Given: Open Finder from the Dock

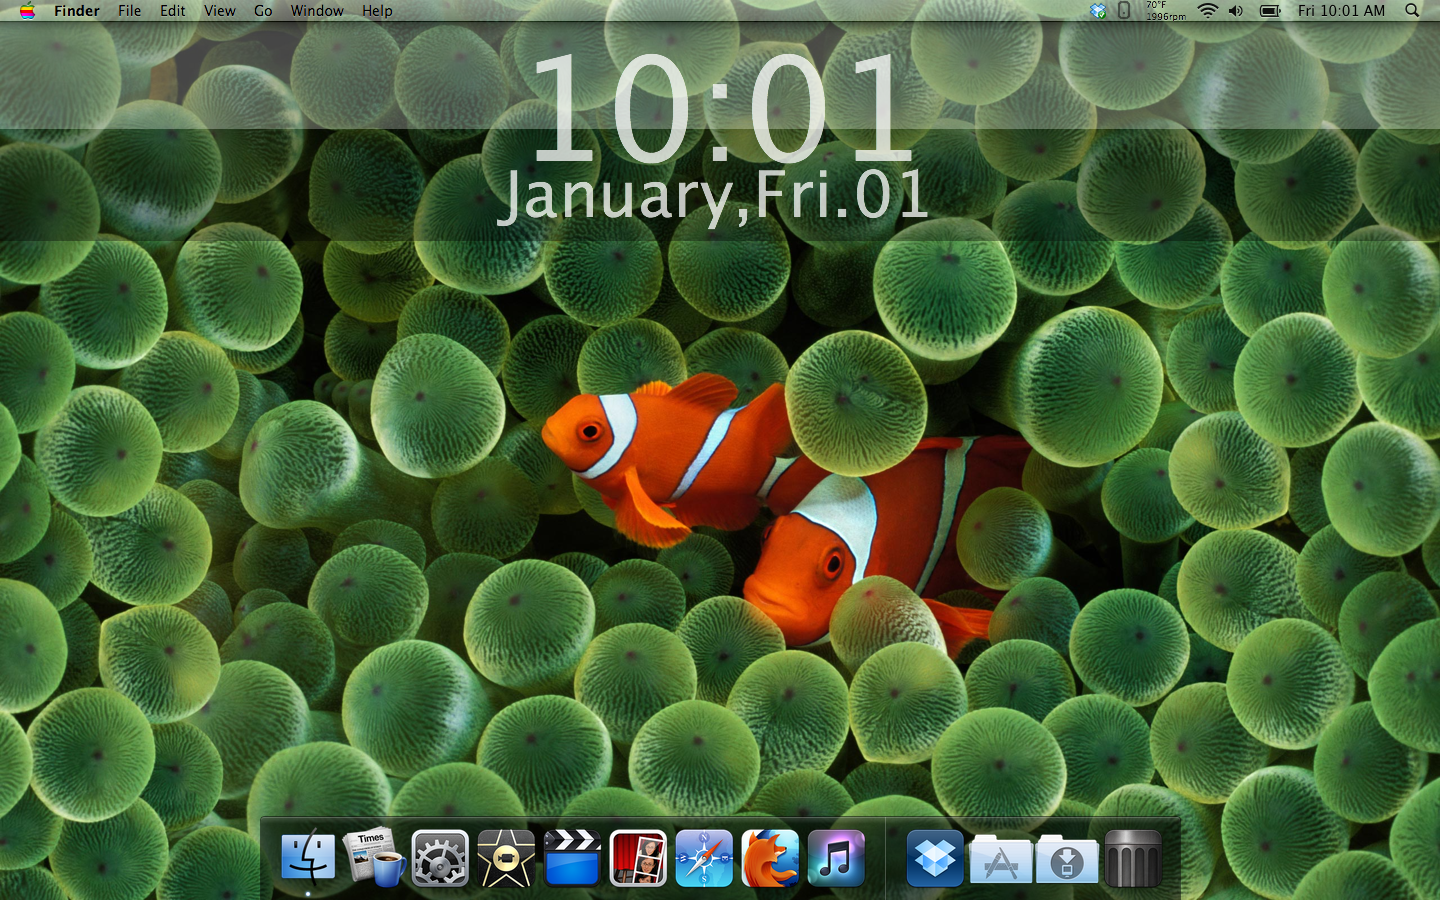Looking at the screenshot, I should (x=308, y=858).
